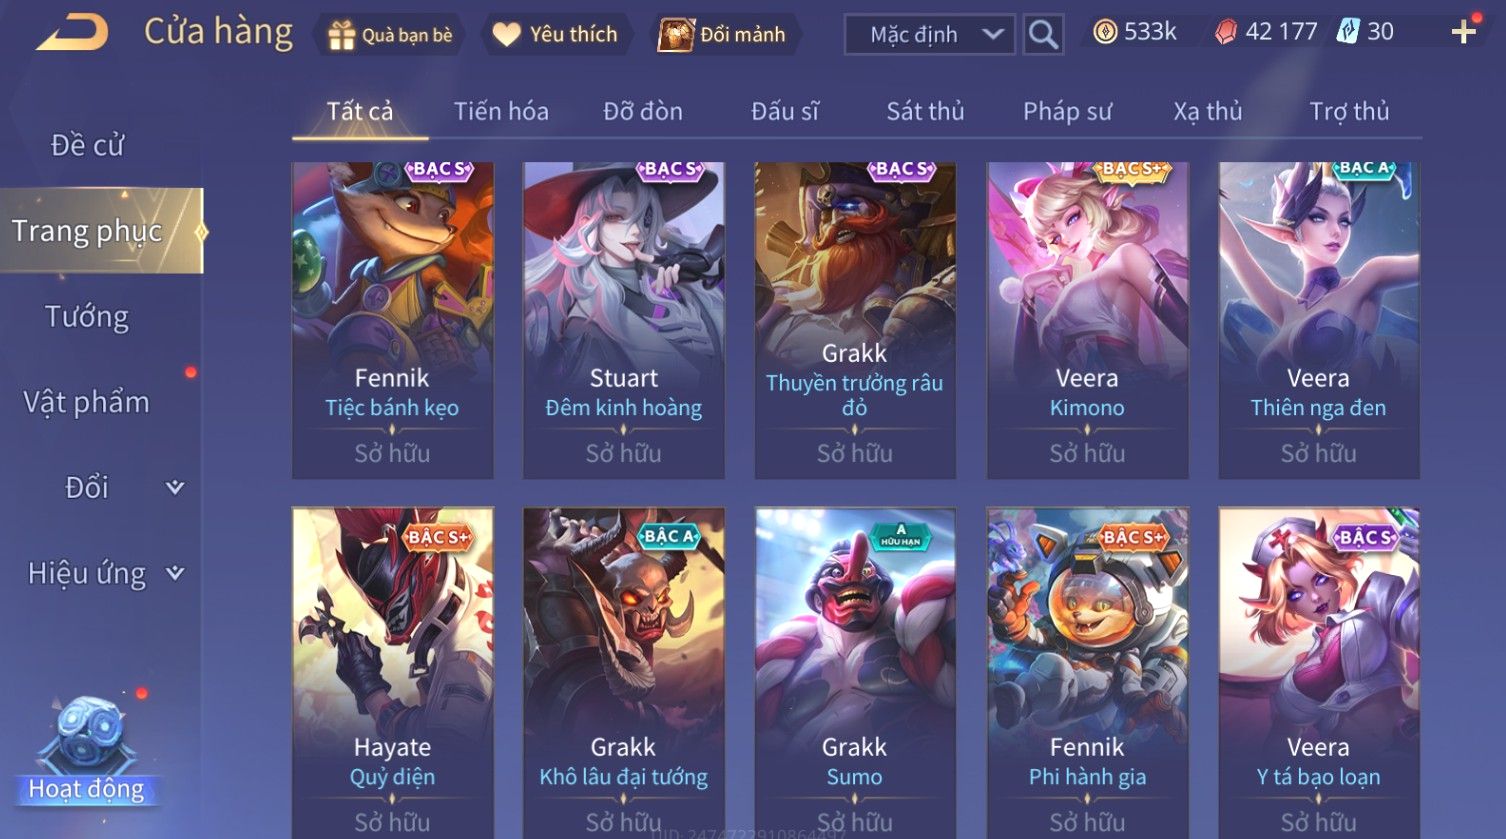This screenshot has height=839, width=1506.
Task: Open the Hayate Quỷ diện skin card
Action: [393, 672]
